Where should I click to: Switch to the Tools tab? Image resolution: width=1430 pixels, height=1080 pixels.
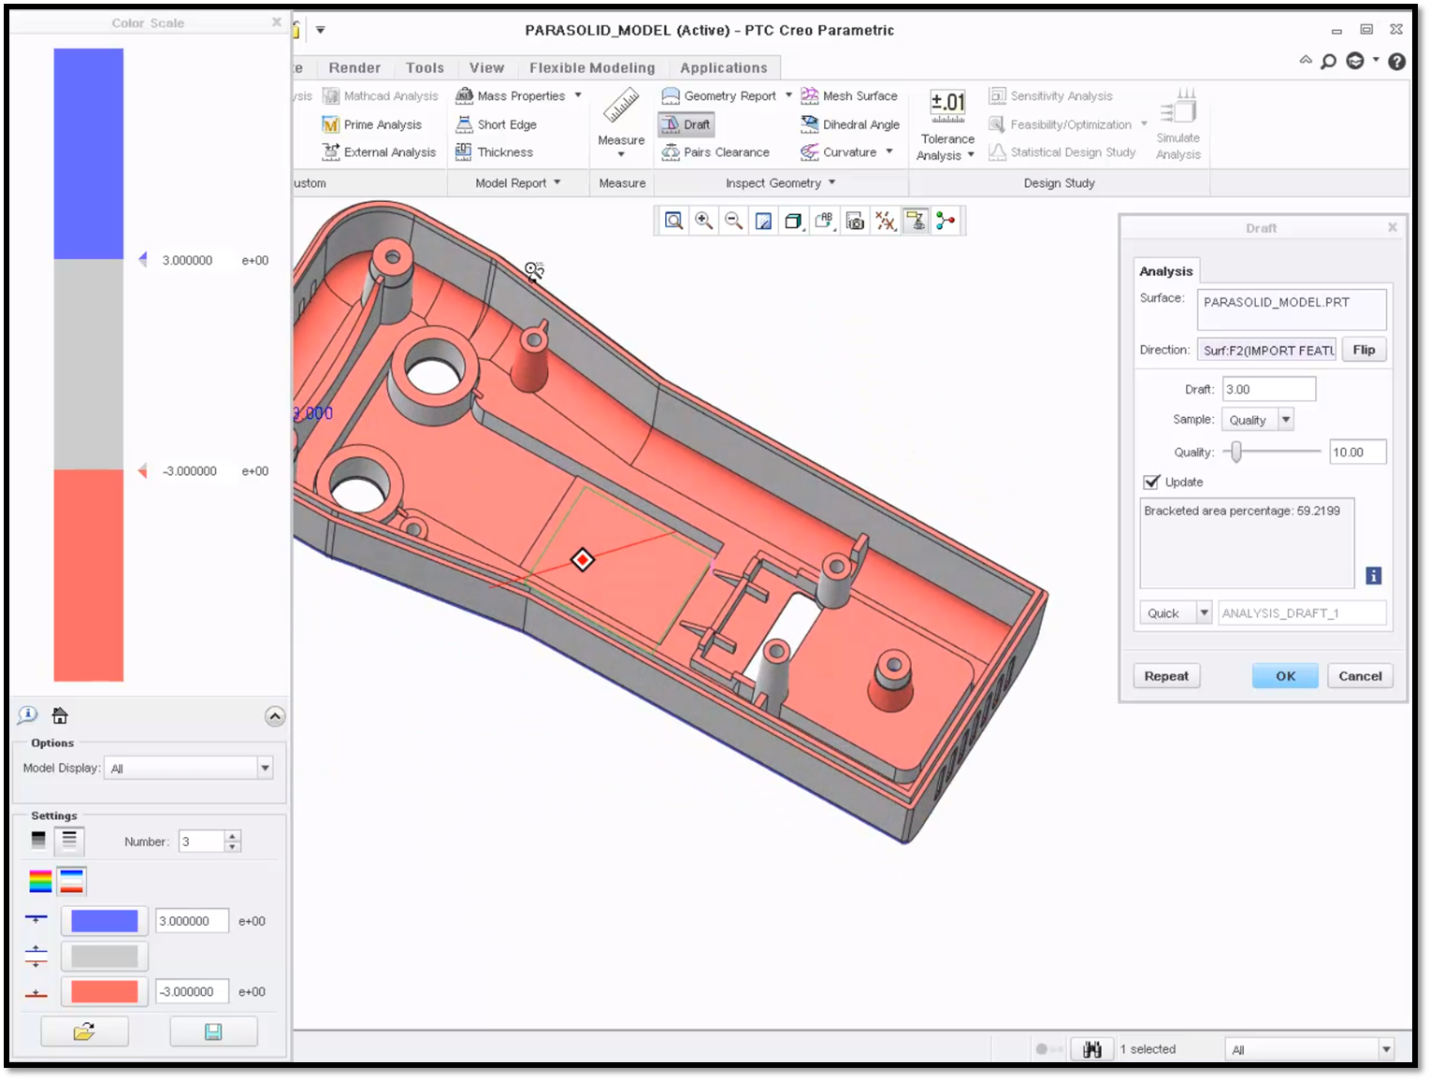click(x=425, y=68)
